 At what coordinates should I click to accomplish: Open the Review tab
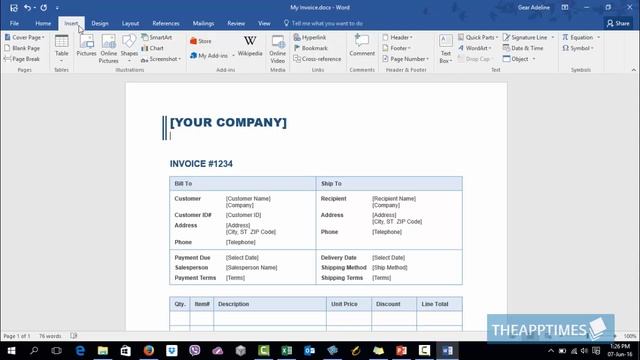(236, 23)
